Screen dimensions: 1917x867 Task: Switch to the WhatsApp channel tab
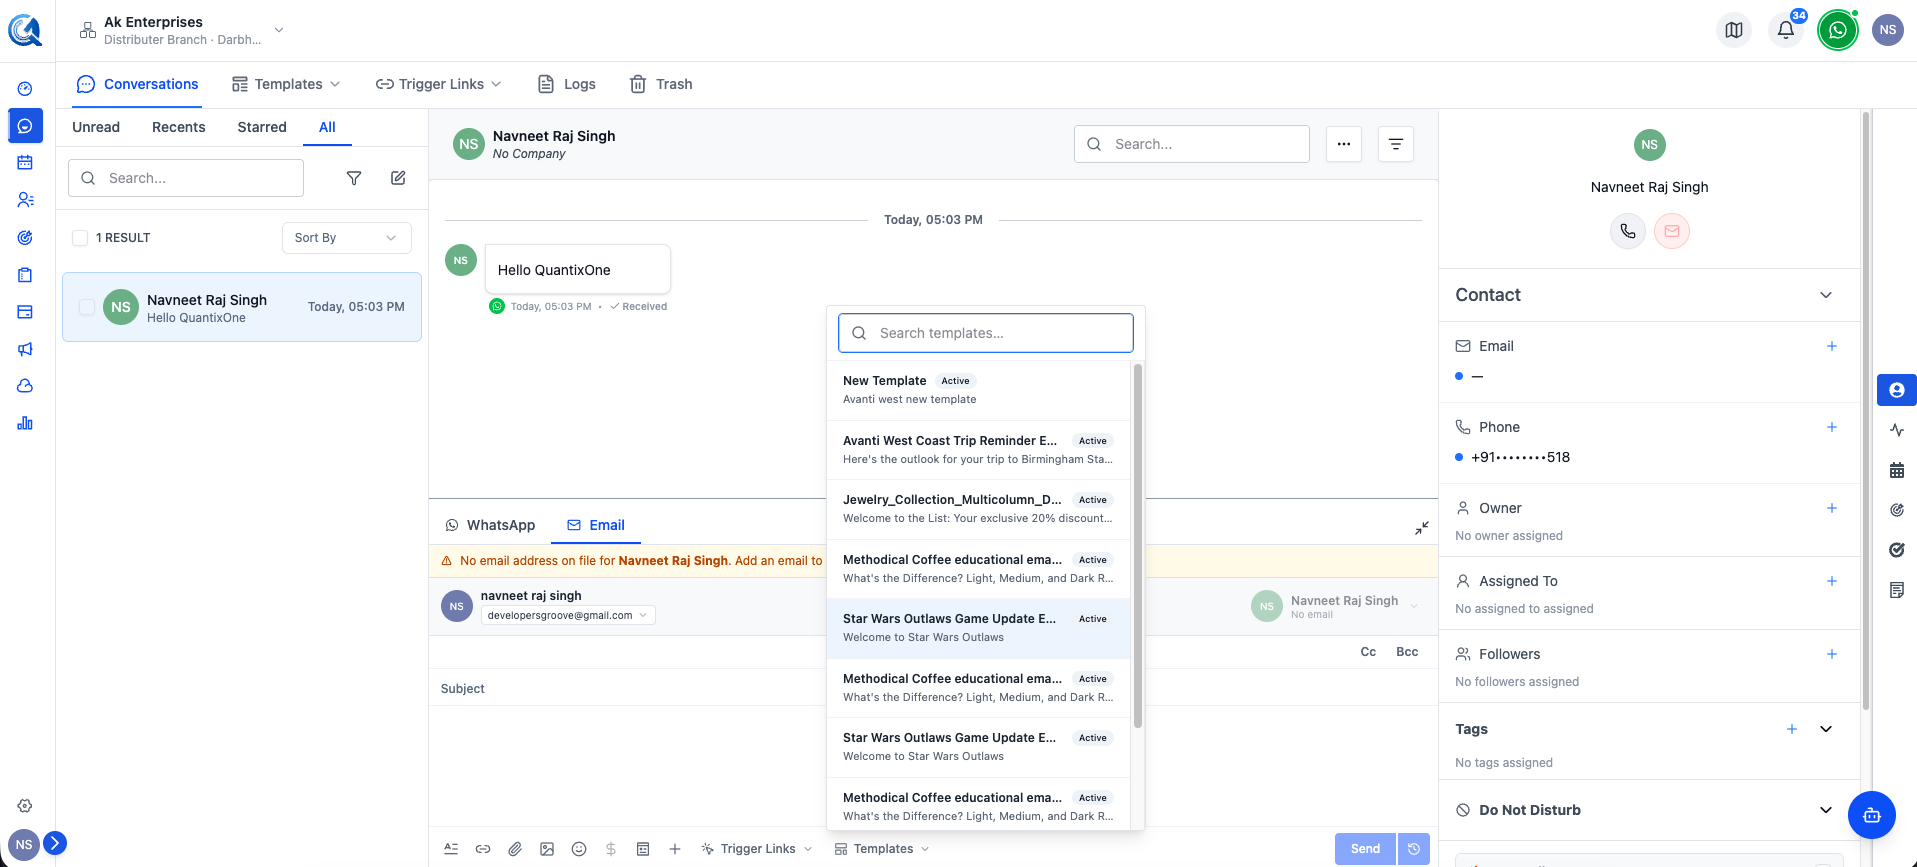coord(490,525)
